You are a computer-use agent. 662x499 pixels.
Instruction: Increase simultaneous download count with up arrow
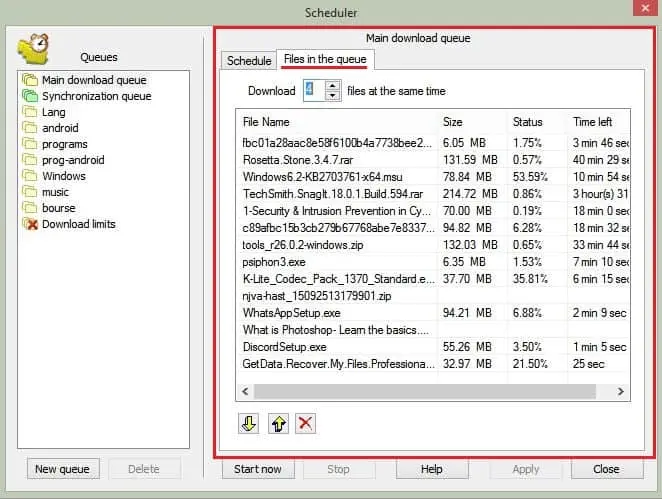(x=334, y=86)
